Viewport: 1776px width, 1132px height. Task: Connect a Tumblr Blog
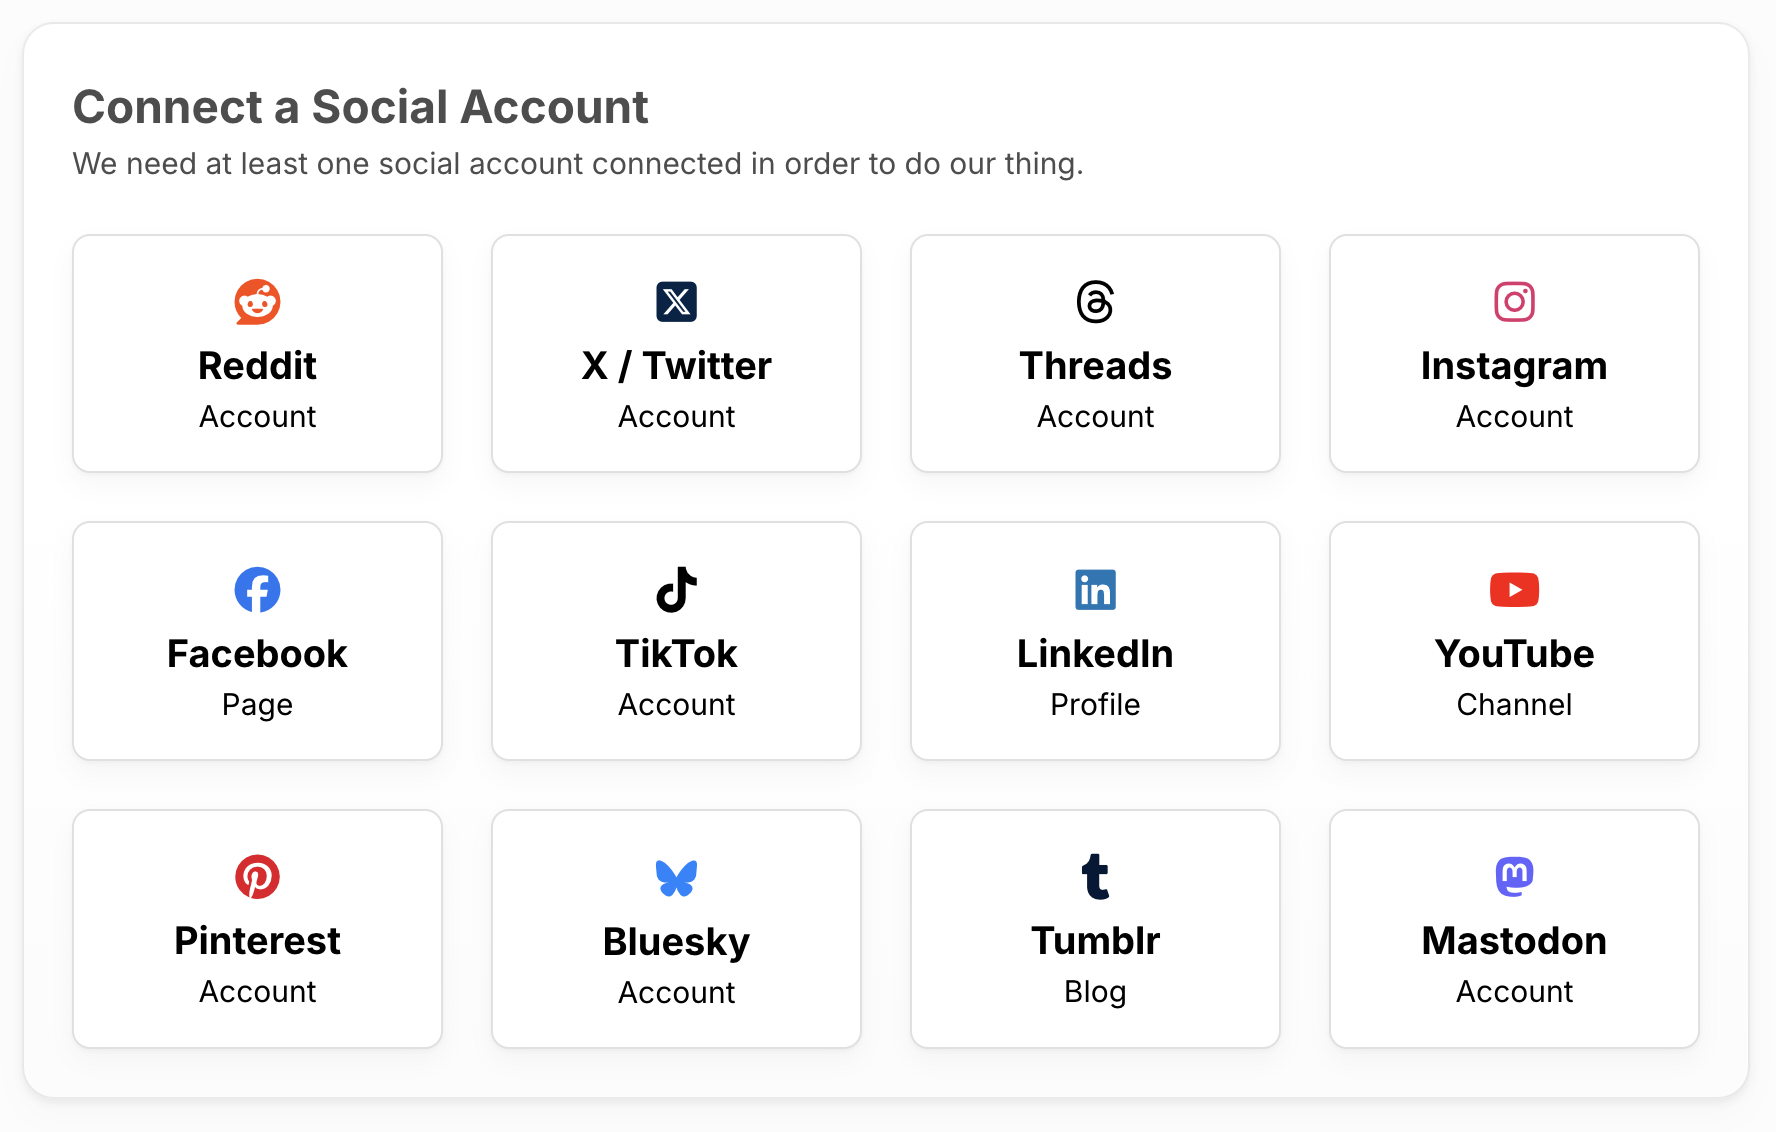(1095, 929)
